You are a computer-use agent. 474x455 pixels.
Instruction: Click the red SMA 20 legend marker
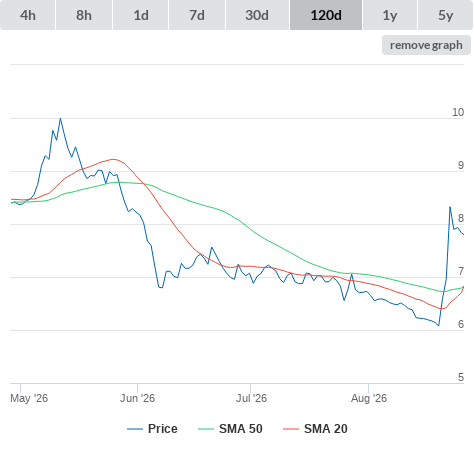pyautogui.click(x=291, y=429)
